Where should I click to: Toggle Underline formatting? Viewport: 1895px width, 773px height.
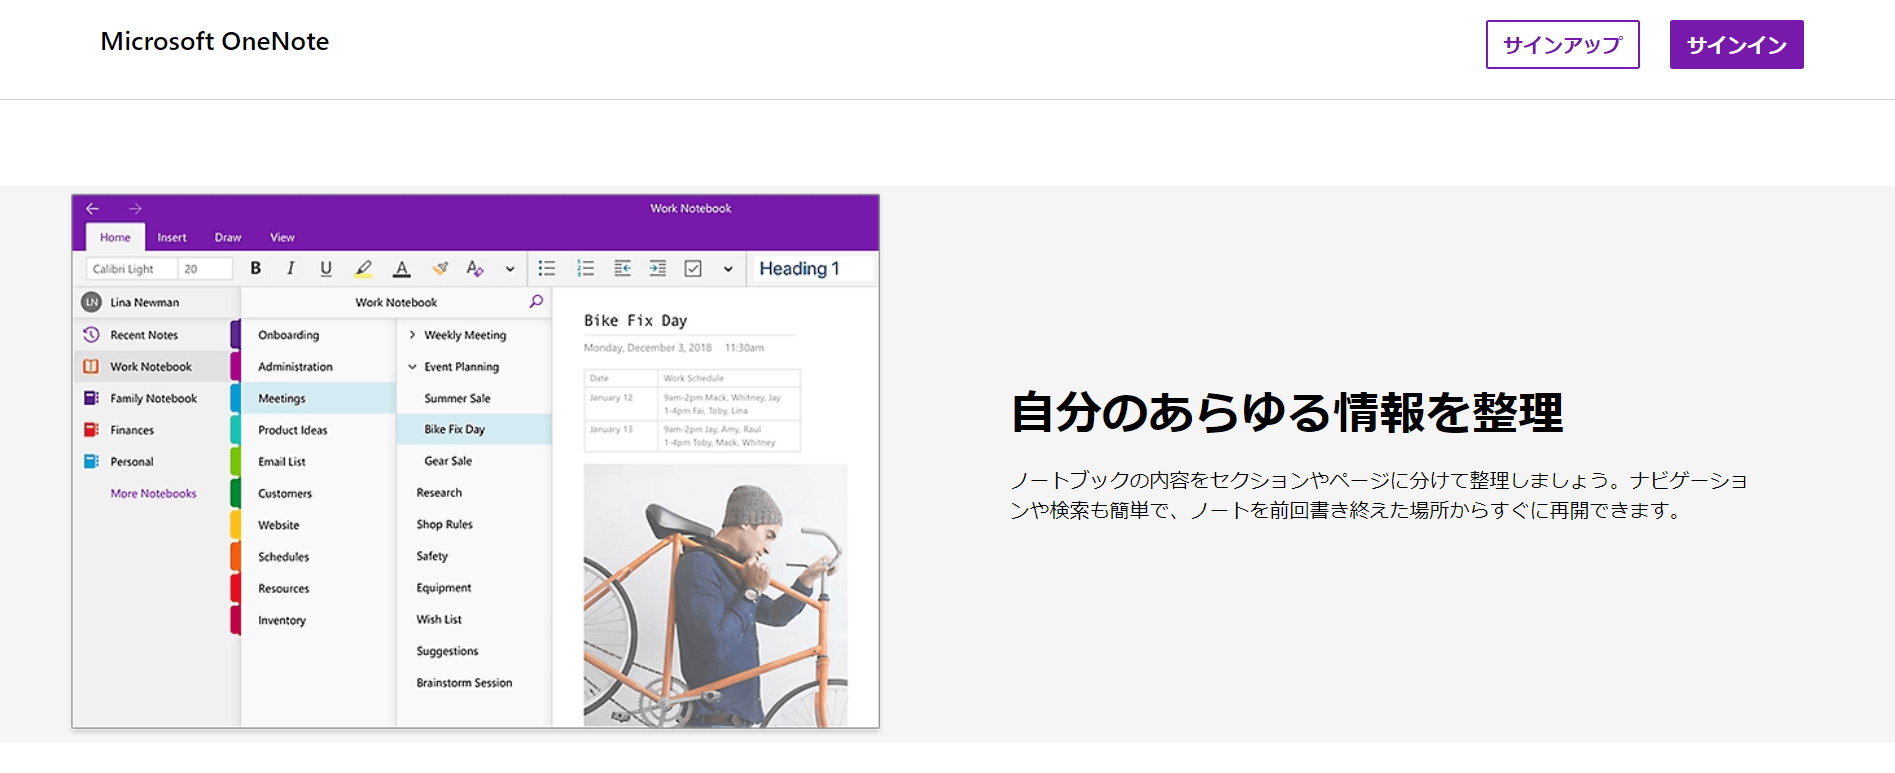326,268
